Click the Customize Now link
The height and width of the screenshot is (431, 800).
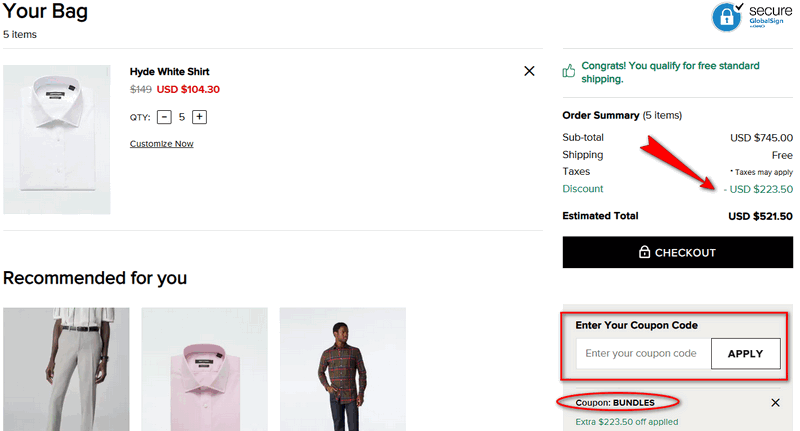pyautogui.click(x=161, y=144)
